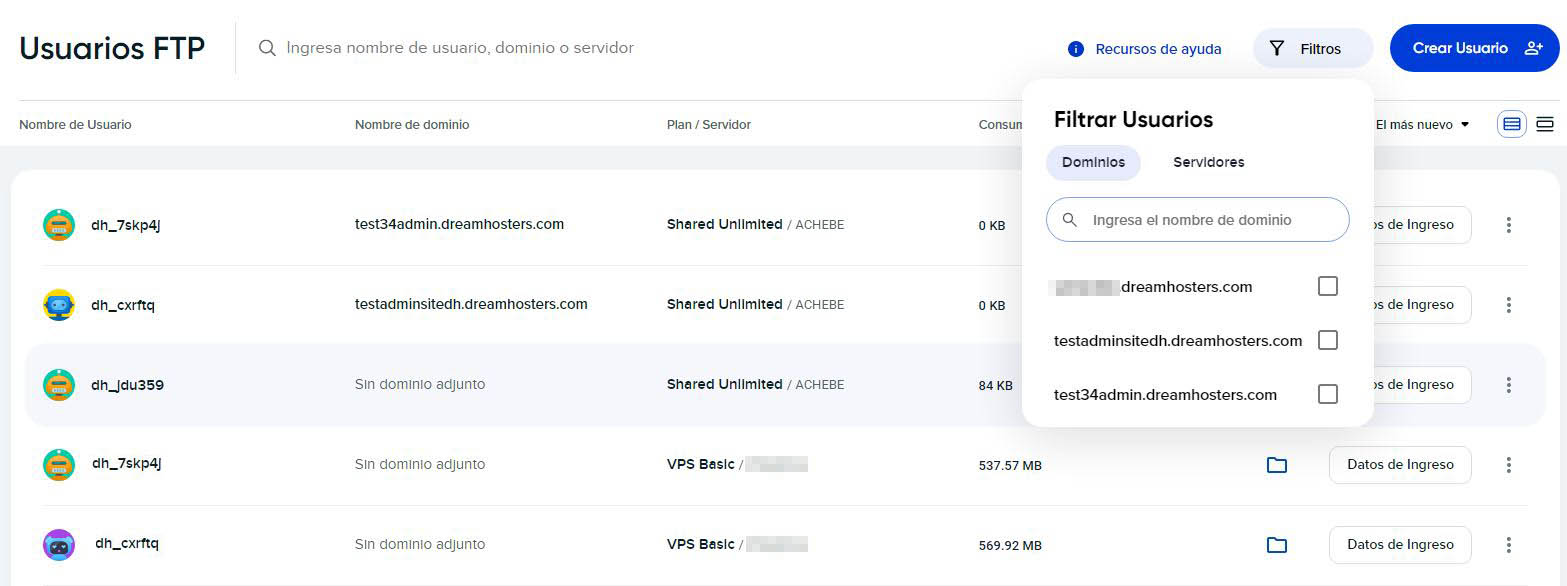This screenshot has height=586, width=1567.
Task: Click search magnifier icon in header
Action: 267,48
